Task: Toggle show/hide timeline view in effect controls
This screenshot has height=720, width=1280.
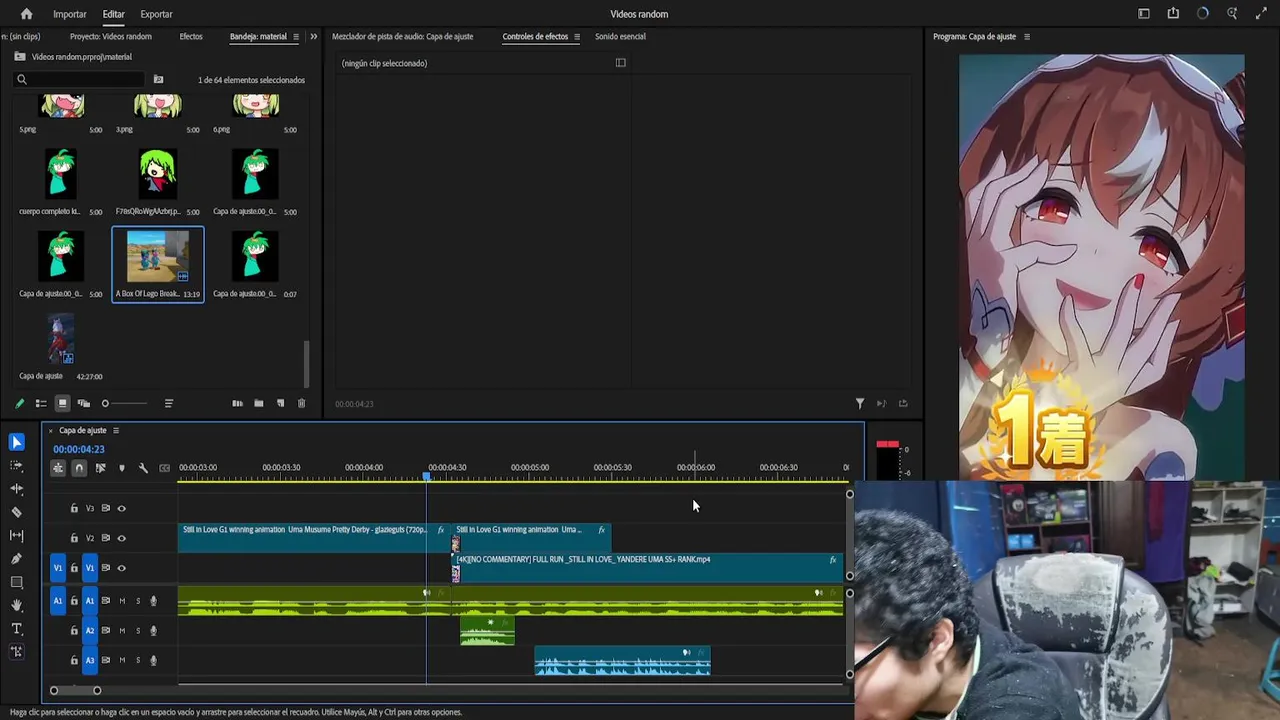Action: pos(620,63)
